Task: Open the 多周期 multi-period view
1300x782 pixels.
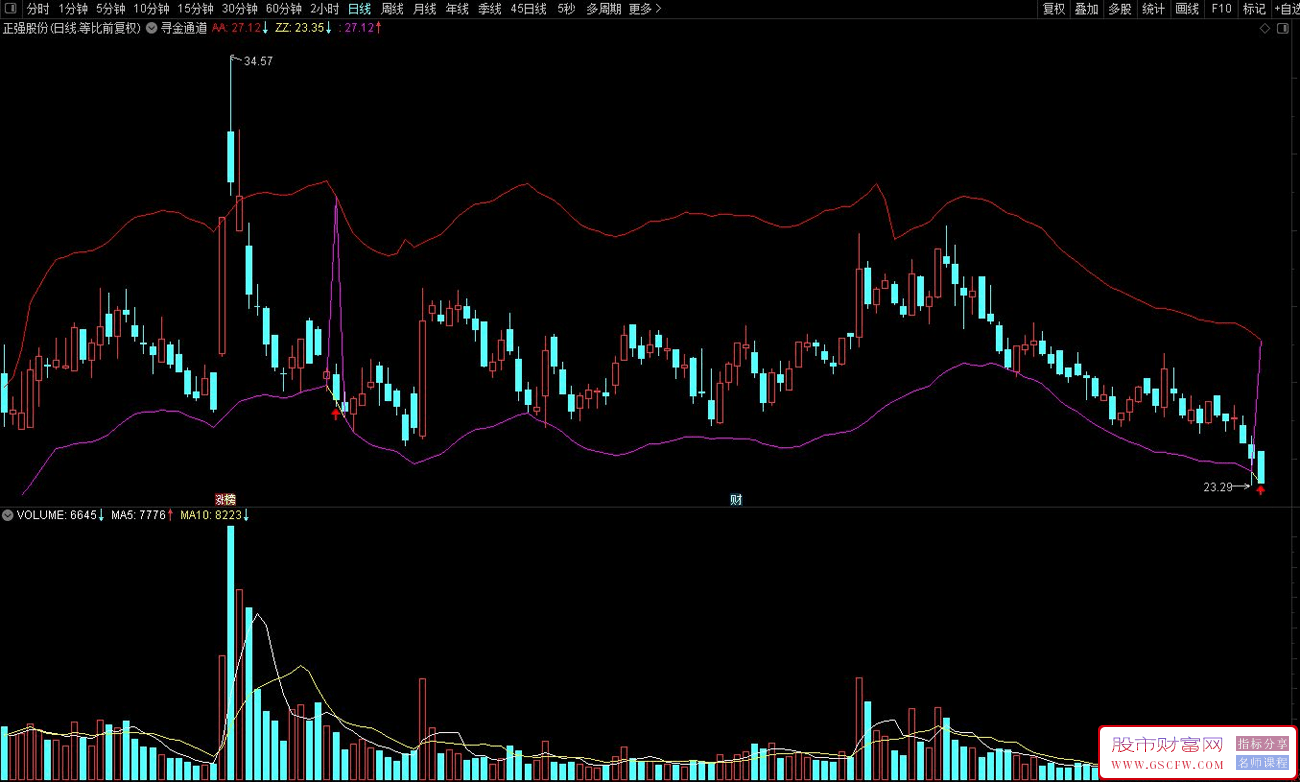Action: pos(603,9)
